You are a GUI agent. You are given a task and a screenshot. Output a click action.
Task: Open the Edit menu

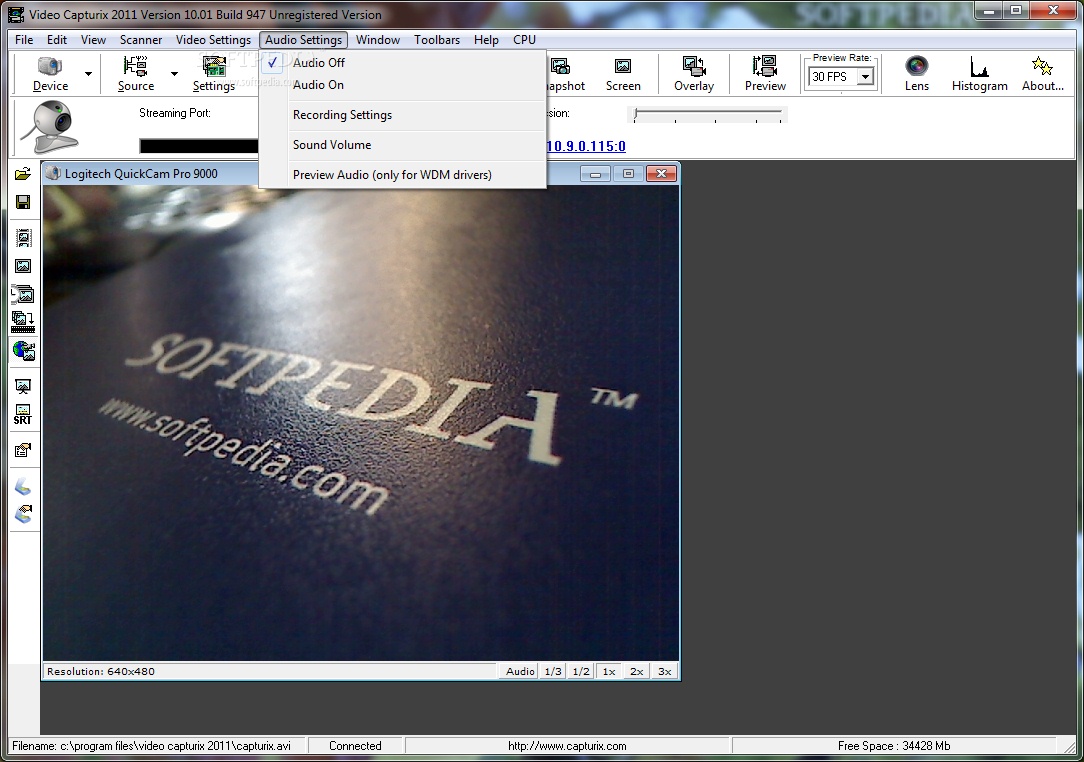coord(57,39)
